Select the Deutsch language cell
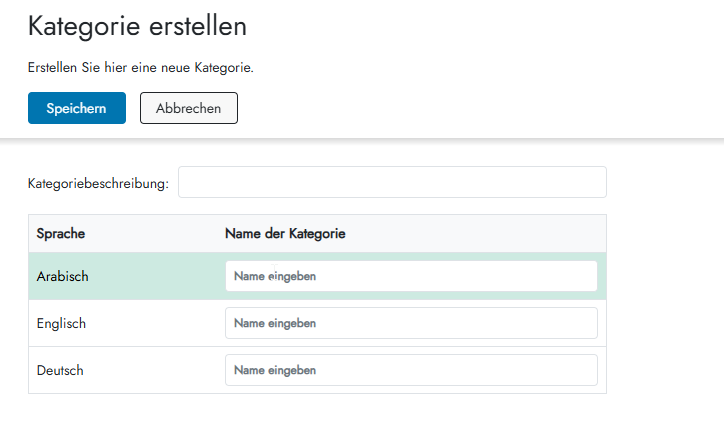The height and width of the screenshot is (436, 724). (60, 370)
